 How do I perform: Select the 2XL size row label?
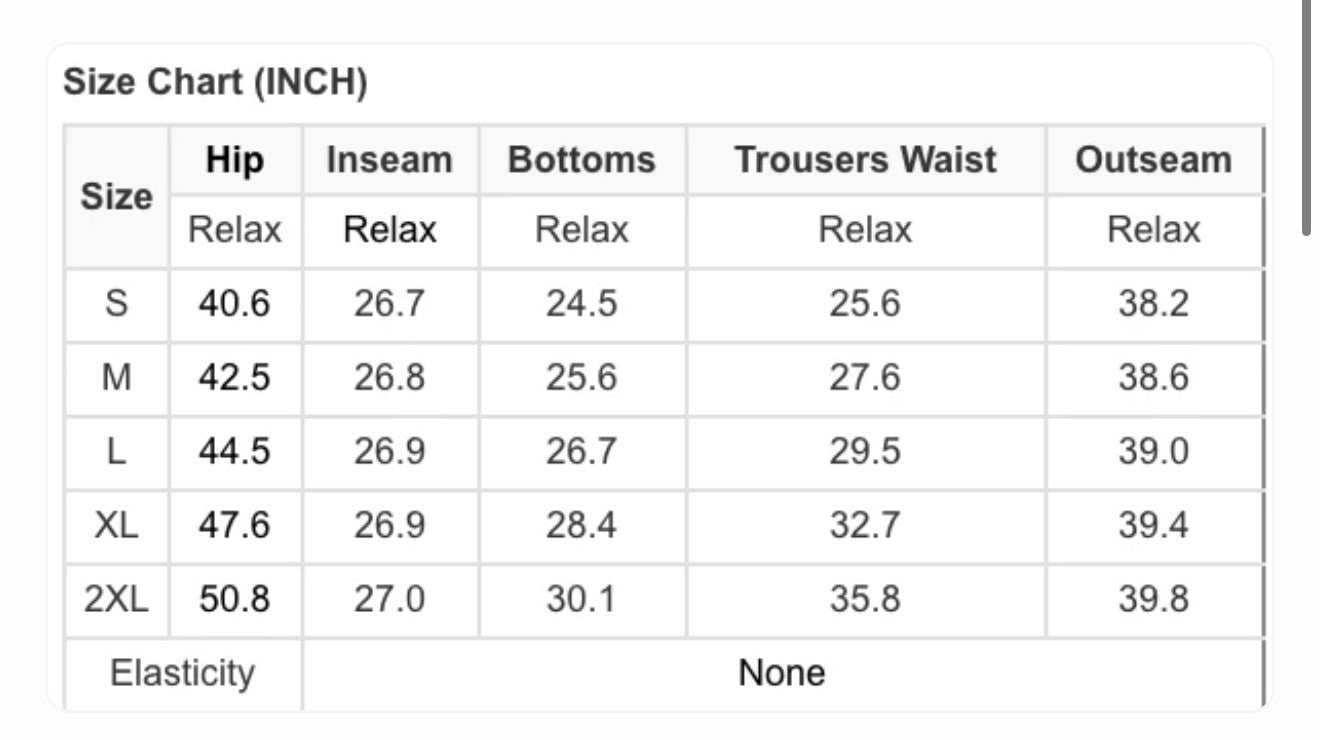[117, 600]
